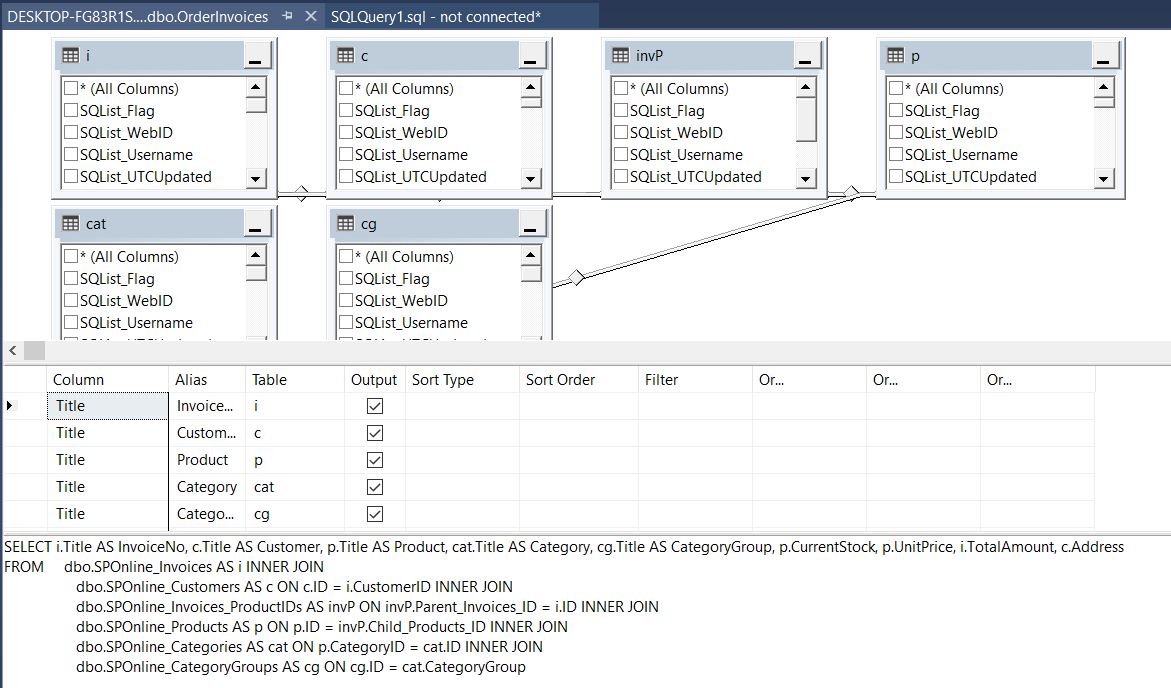Image resolution: width=1171 pixels, height=688 pixels.
Task: Pin the OrderInvoices tab
Action: 287,17
